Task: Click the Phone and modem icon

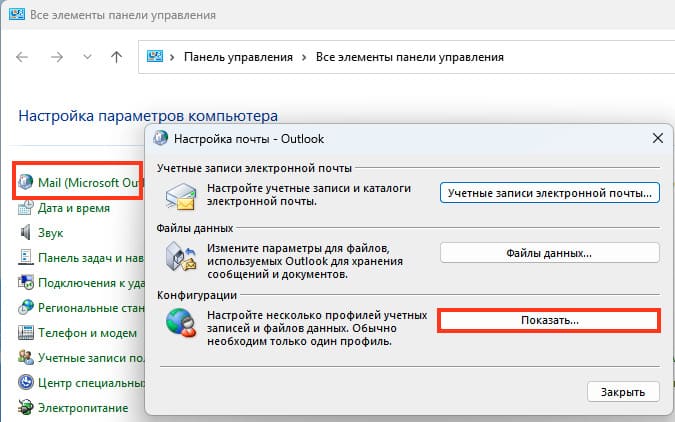Action: (26, 332)
